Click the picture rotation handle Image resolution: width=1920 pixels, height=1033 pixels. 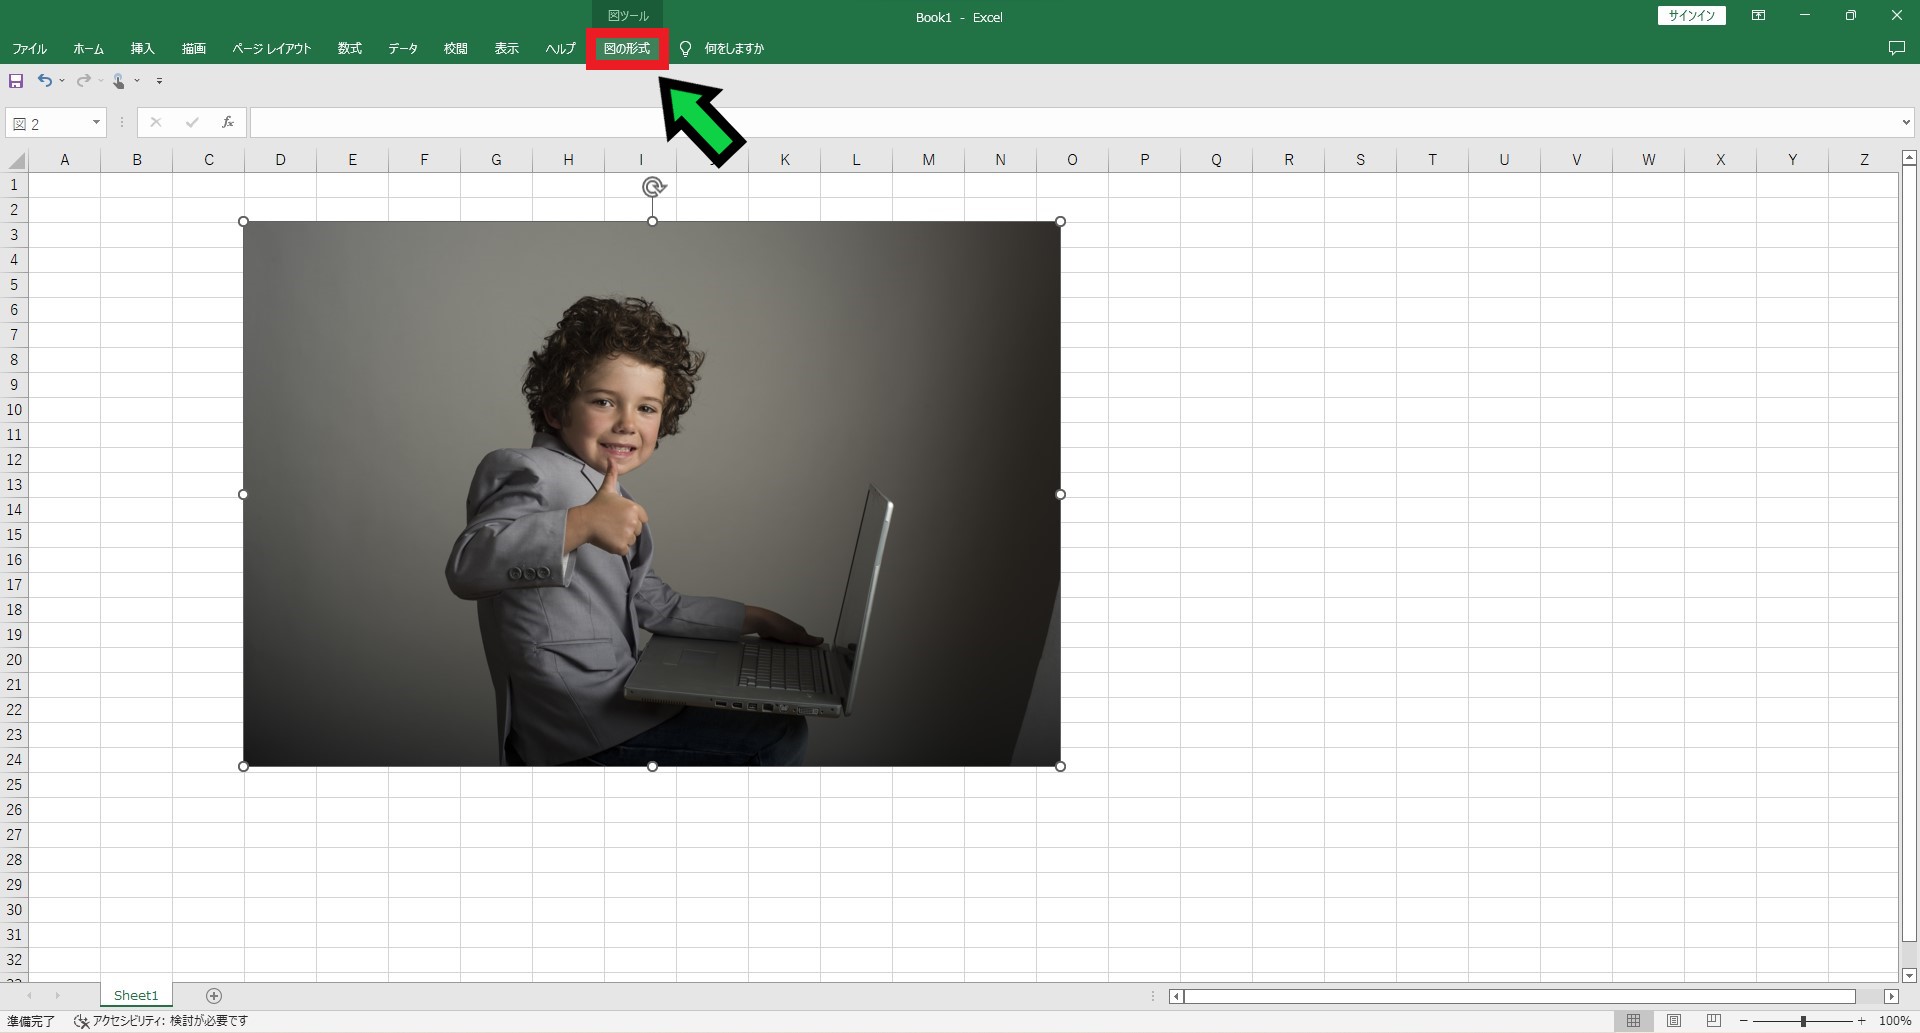coord(653,187)
